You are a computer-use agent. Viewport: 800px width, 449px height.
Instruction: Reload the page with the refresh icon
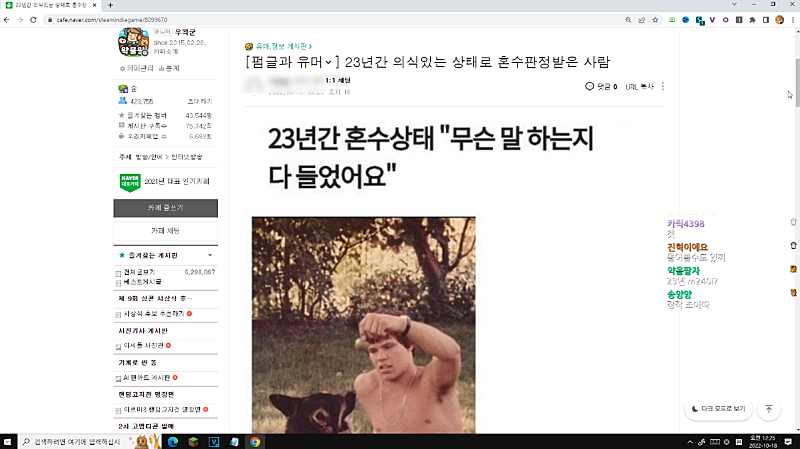33,20
